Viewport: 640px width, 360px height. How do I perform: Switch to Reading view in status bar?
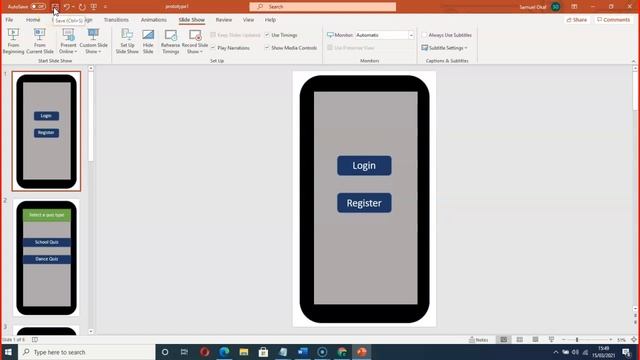pos(535,340)
